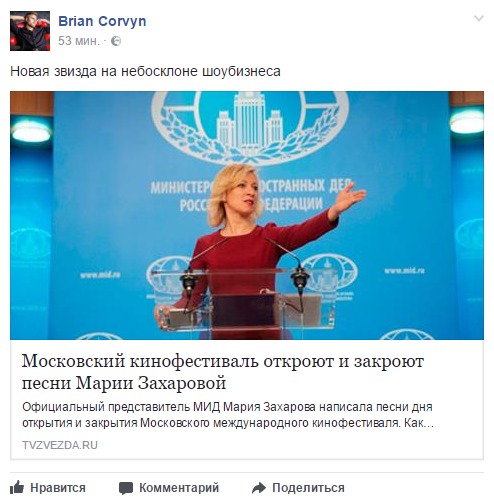Viewport: 494px width, 501px height.
Task: Click the ministry building emblem in photo
Action: (x=250, y=127)
